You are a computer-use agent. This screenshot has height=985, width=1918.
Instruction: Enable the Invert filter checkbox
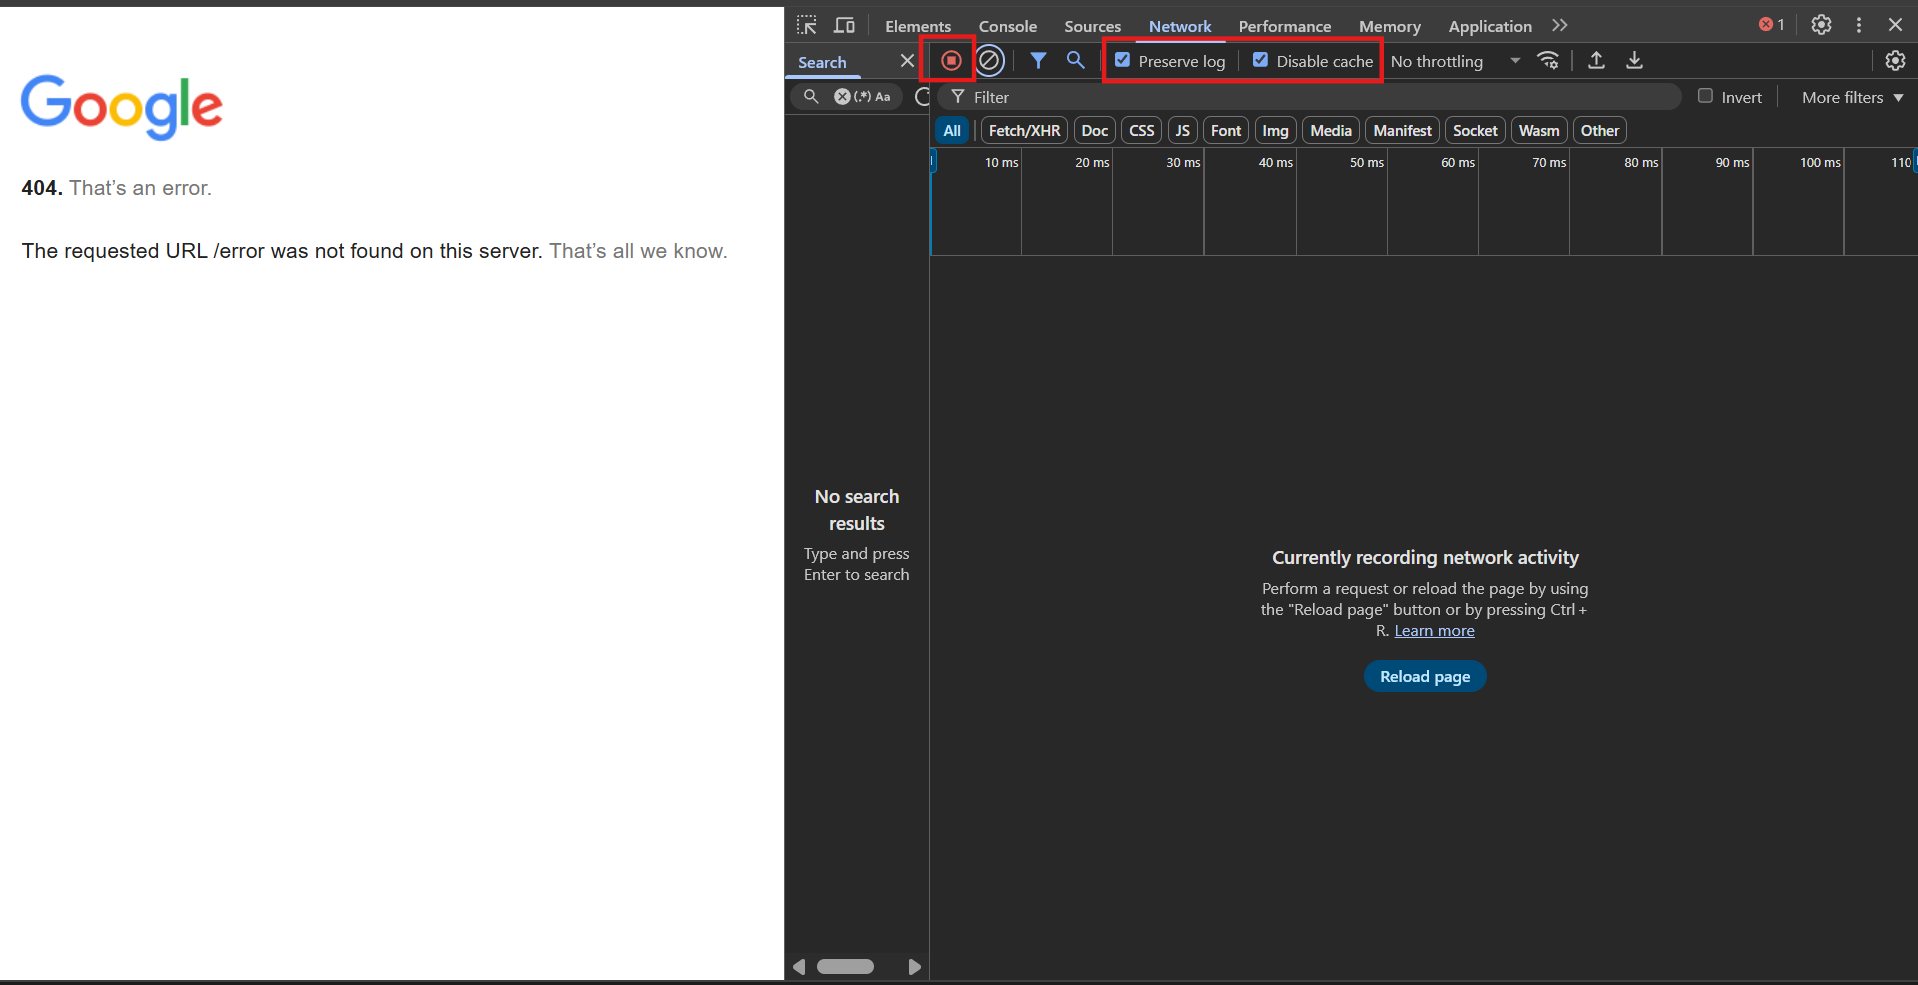click(x=1705, y=96)
